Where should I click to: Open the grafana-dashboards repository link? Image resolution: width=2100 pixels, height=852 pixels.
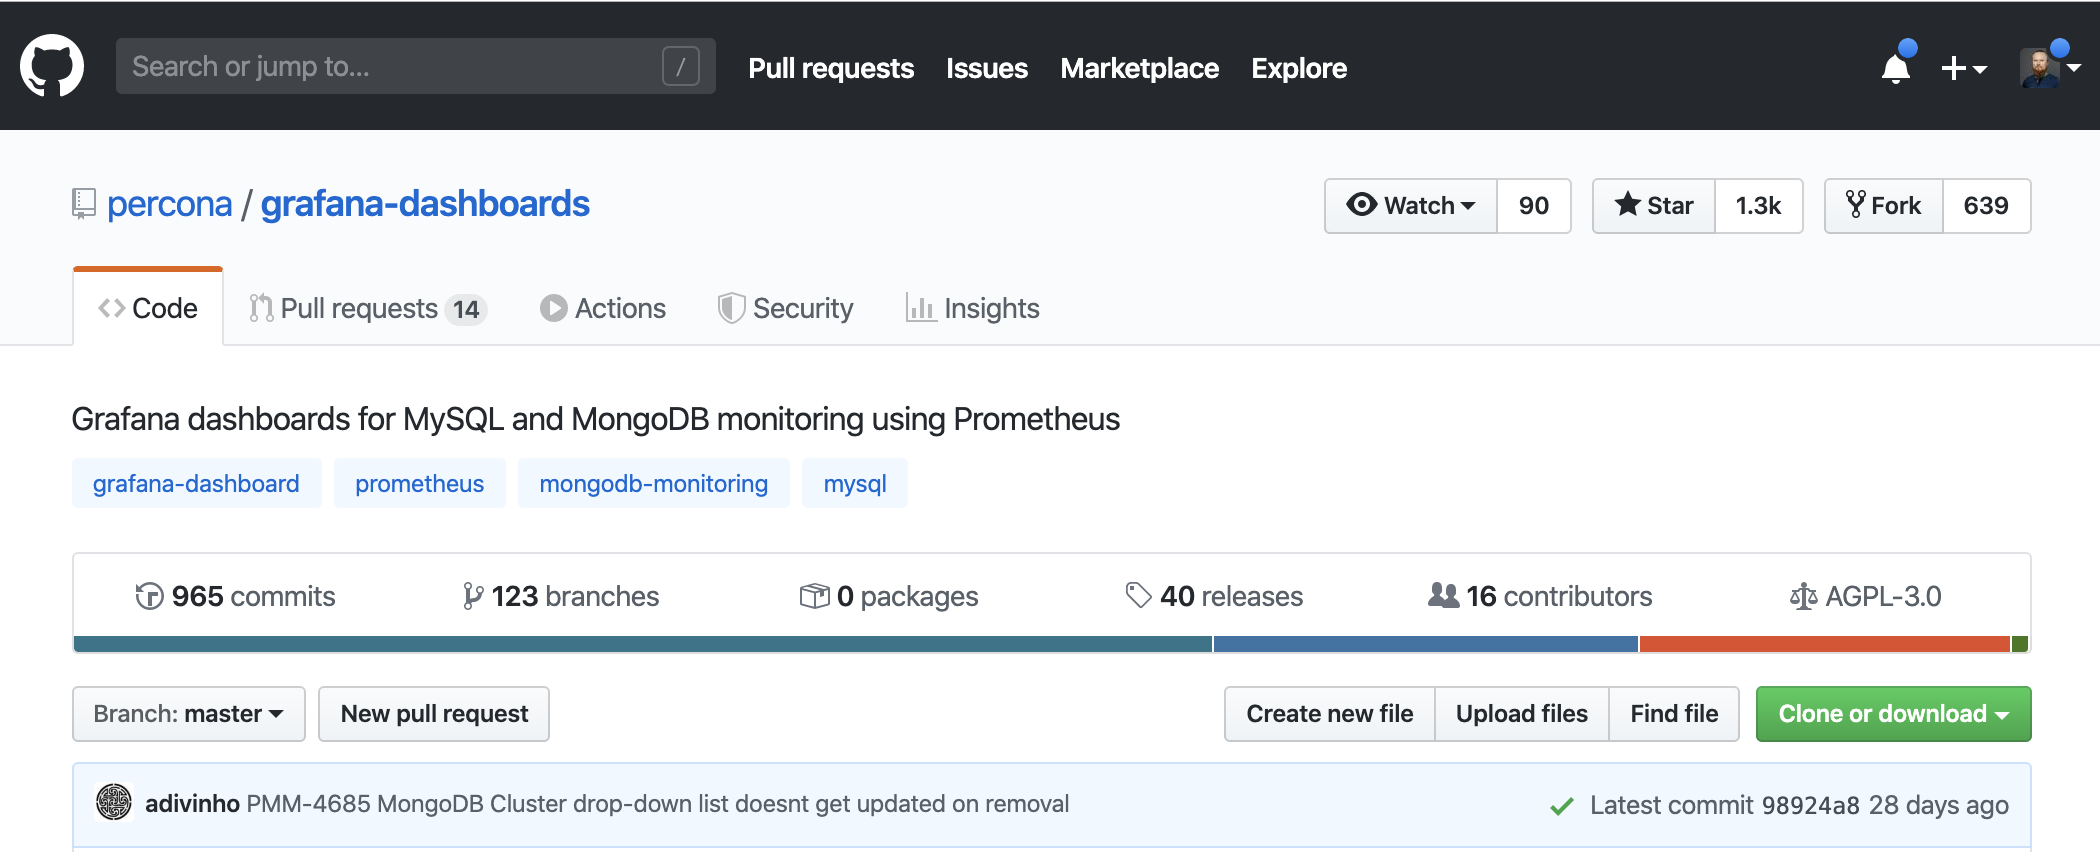[x=425, y=204]
